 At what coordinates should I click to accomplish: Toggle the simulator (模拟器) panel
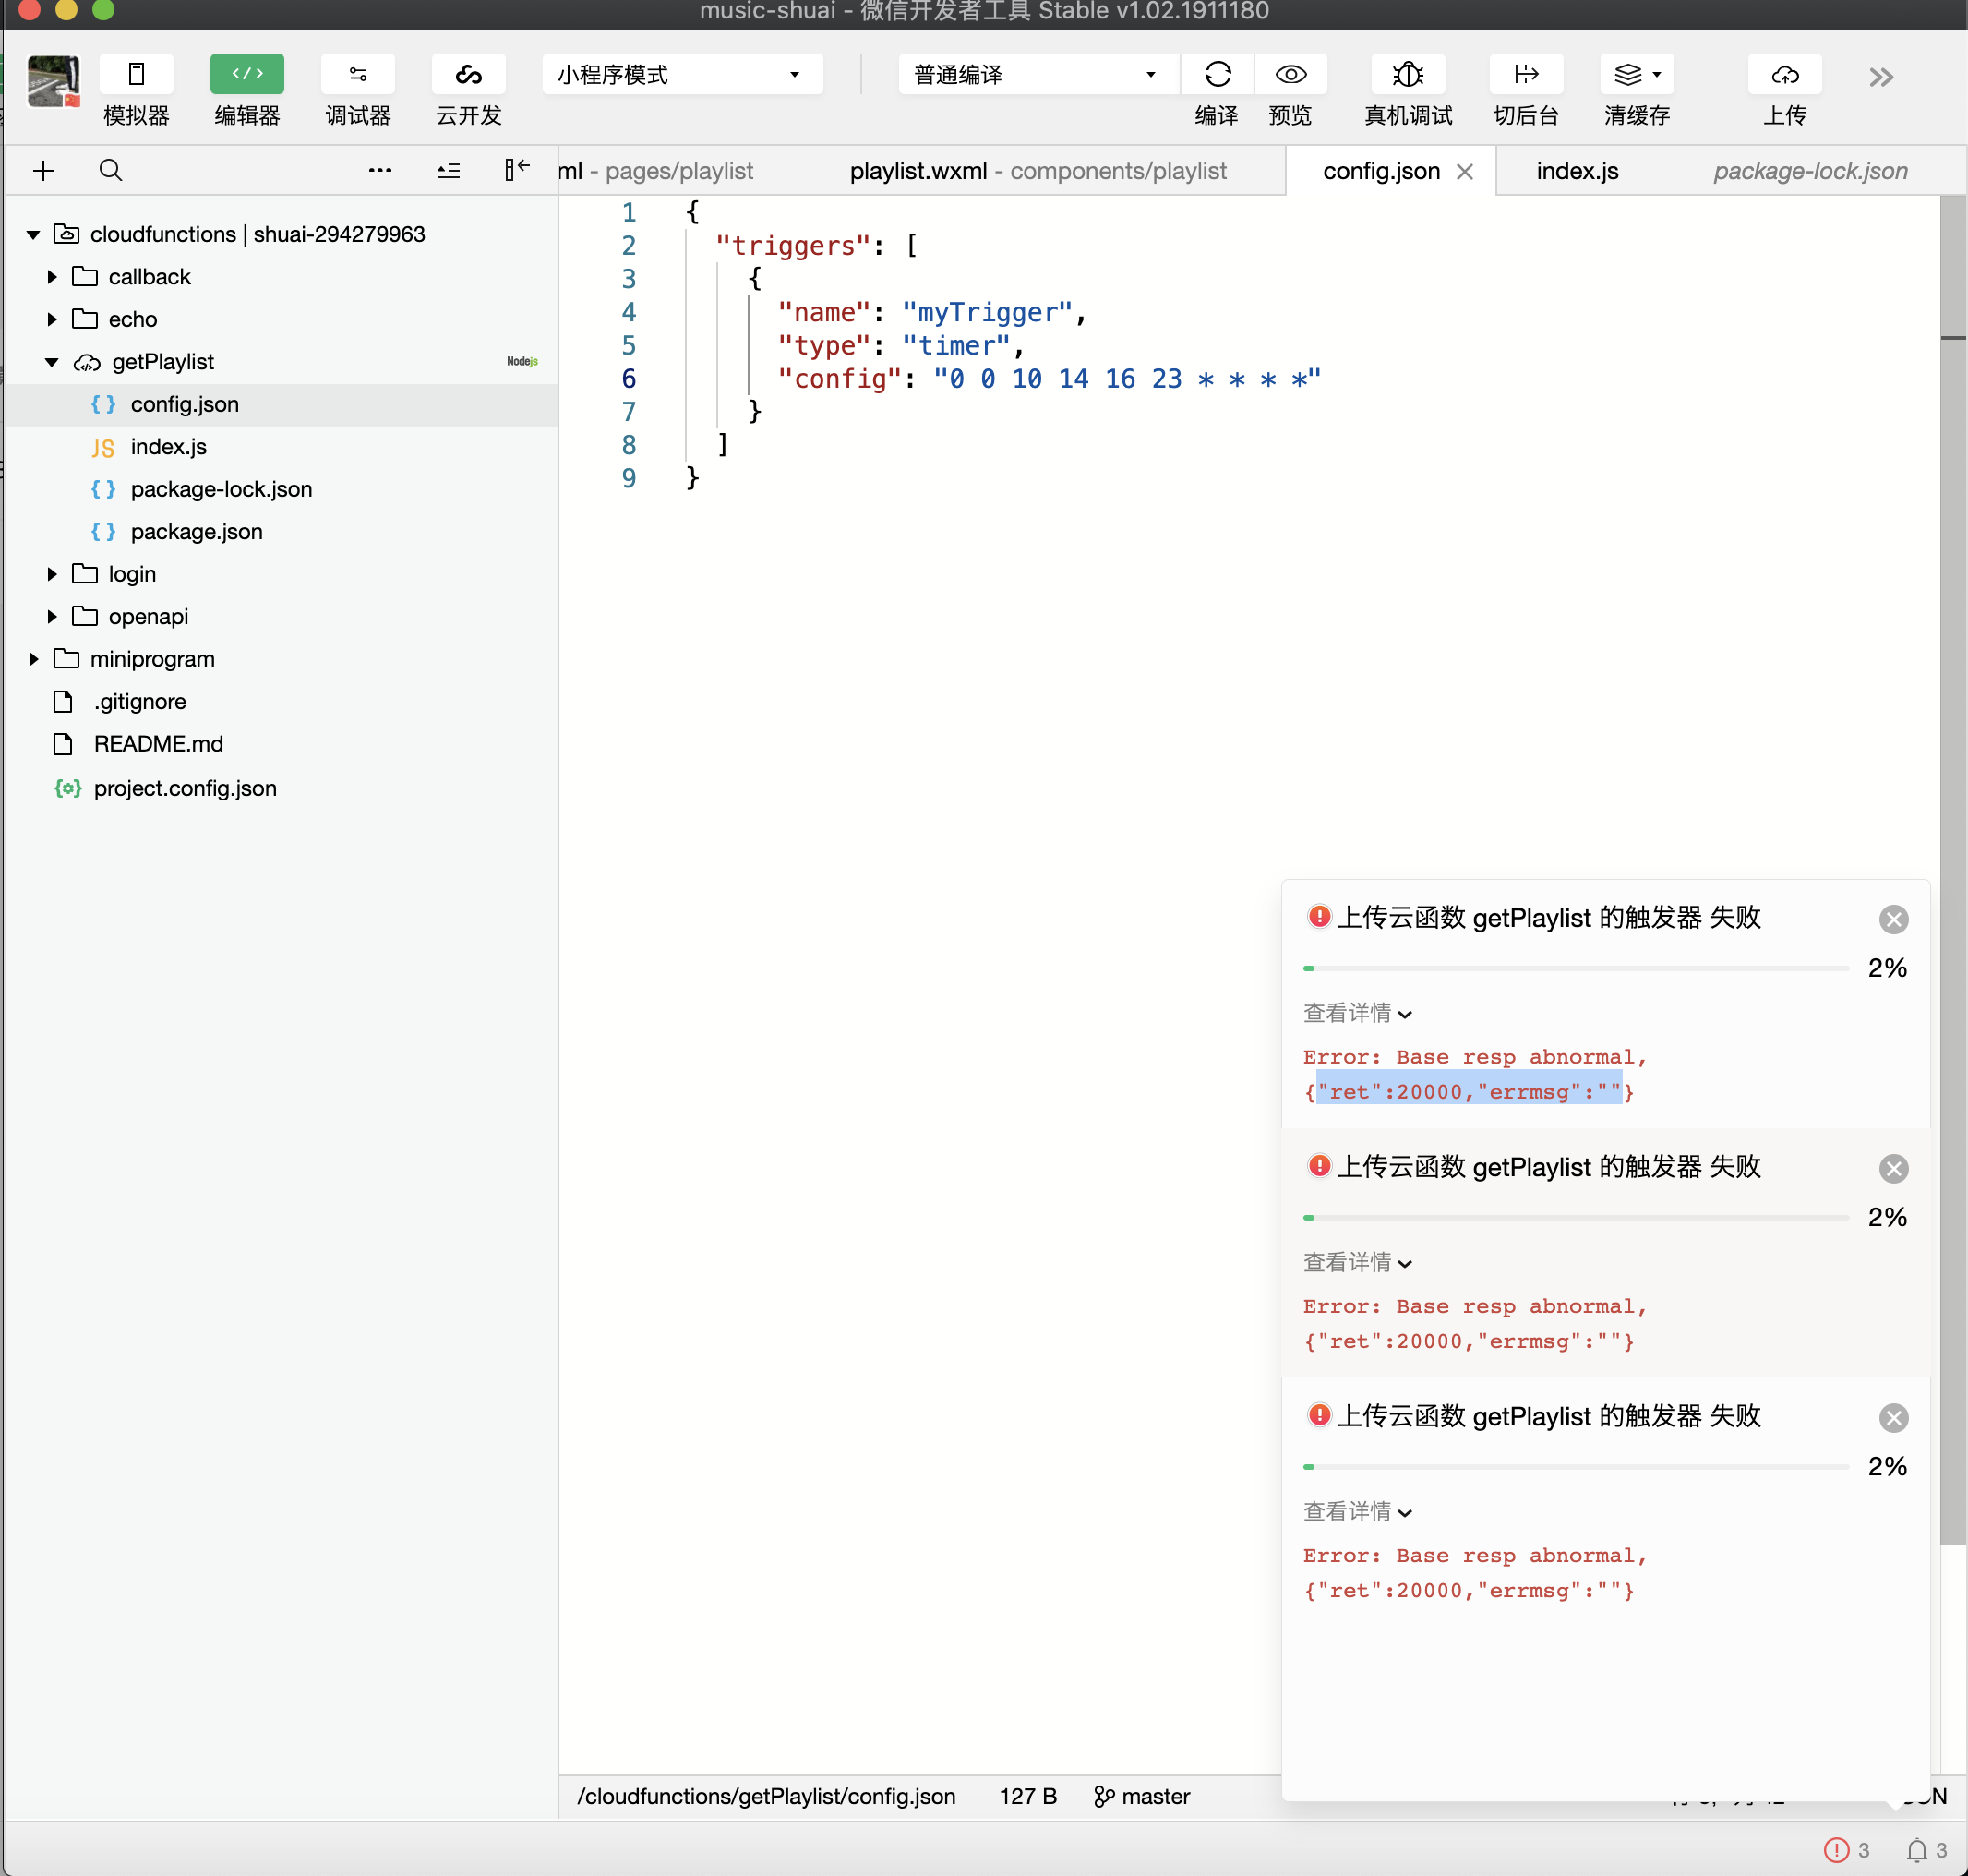click(x=137, y=74)
